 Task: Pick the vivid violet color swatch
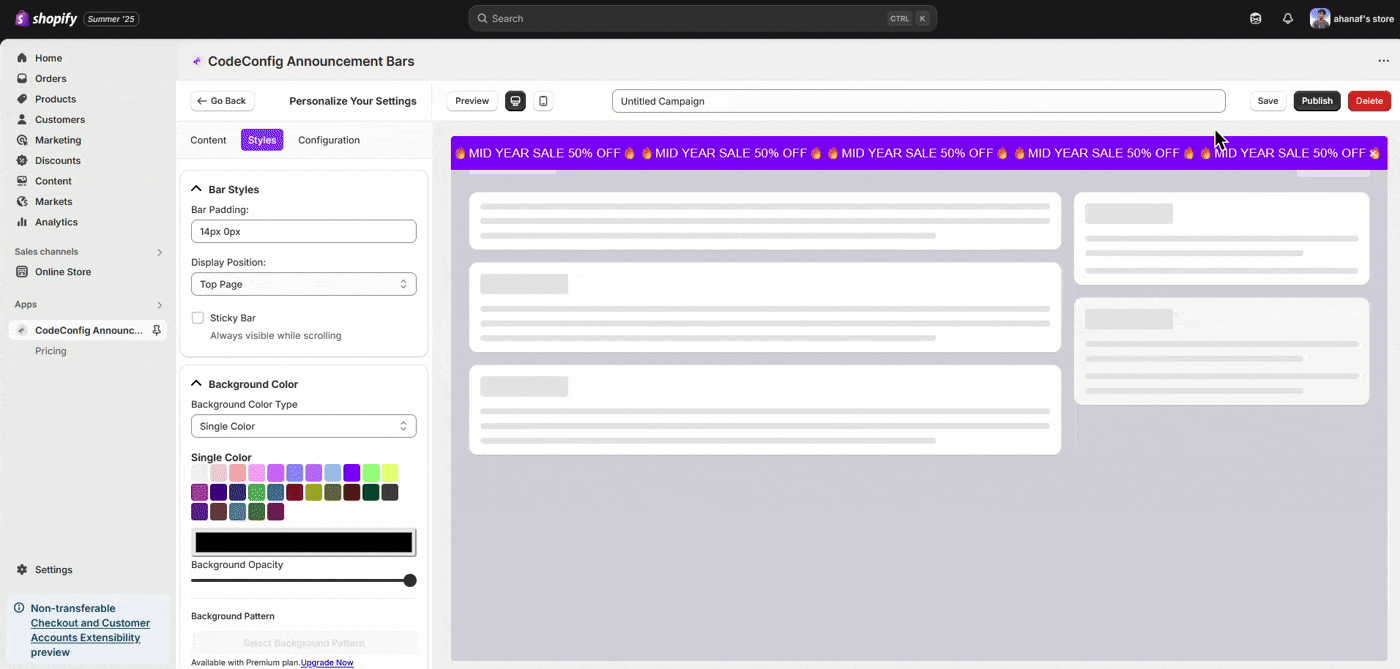(x=352, y=473)
